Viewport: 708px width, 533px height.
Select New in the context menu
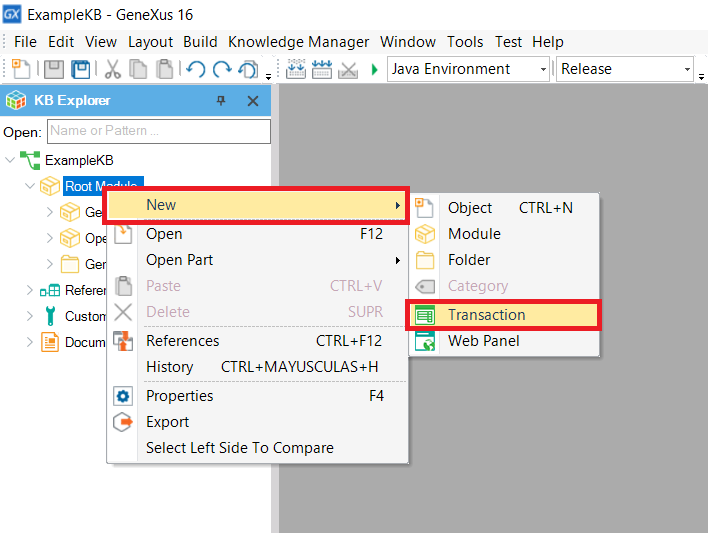(x=256, y=206)
